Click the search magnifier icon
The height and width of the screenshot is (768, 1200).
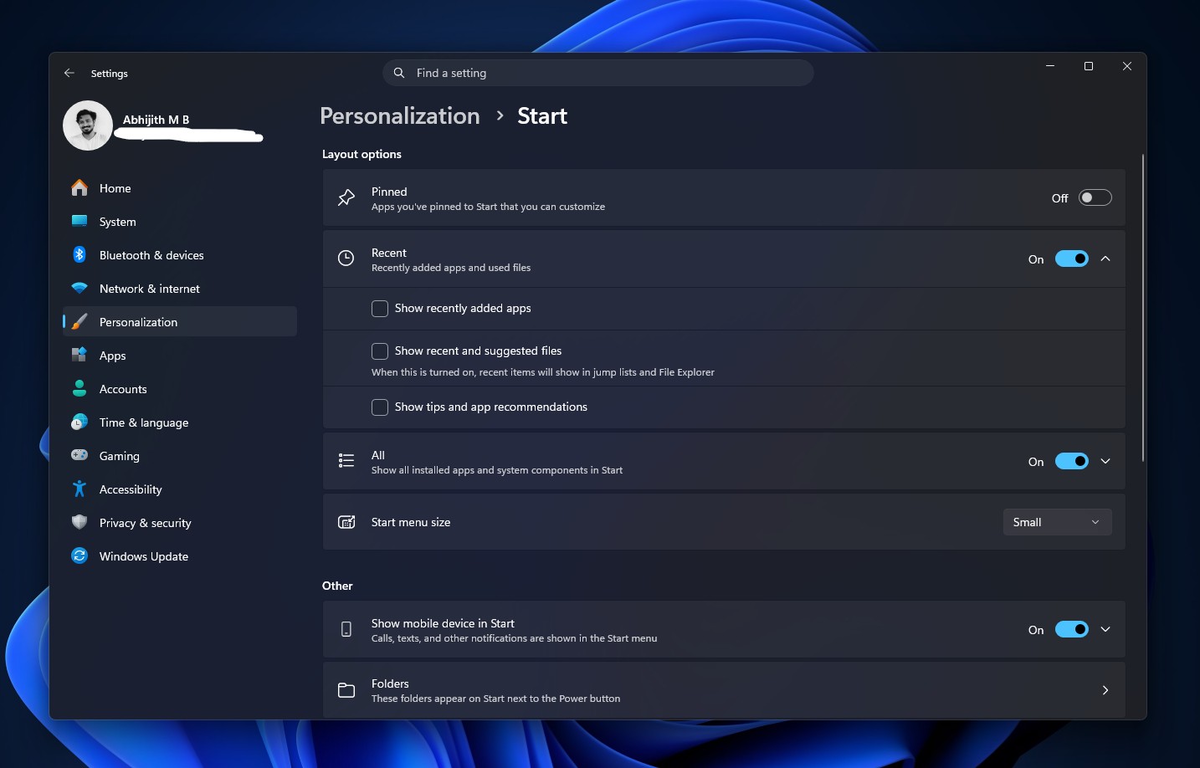(399, 73)
